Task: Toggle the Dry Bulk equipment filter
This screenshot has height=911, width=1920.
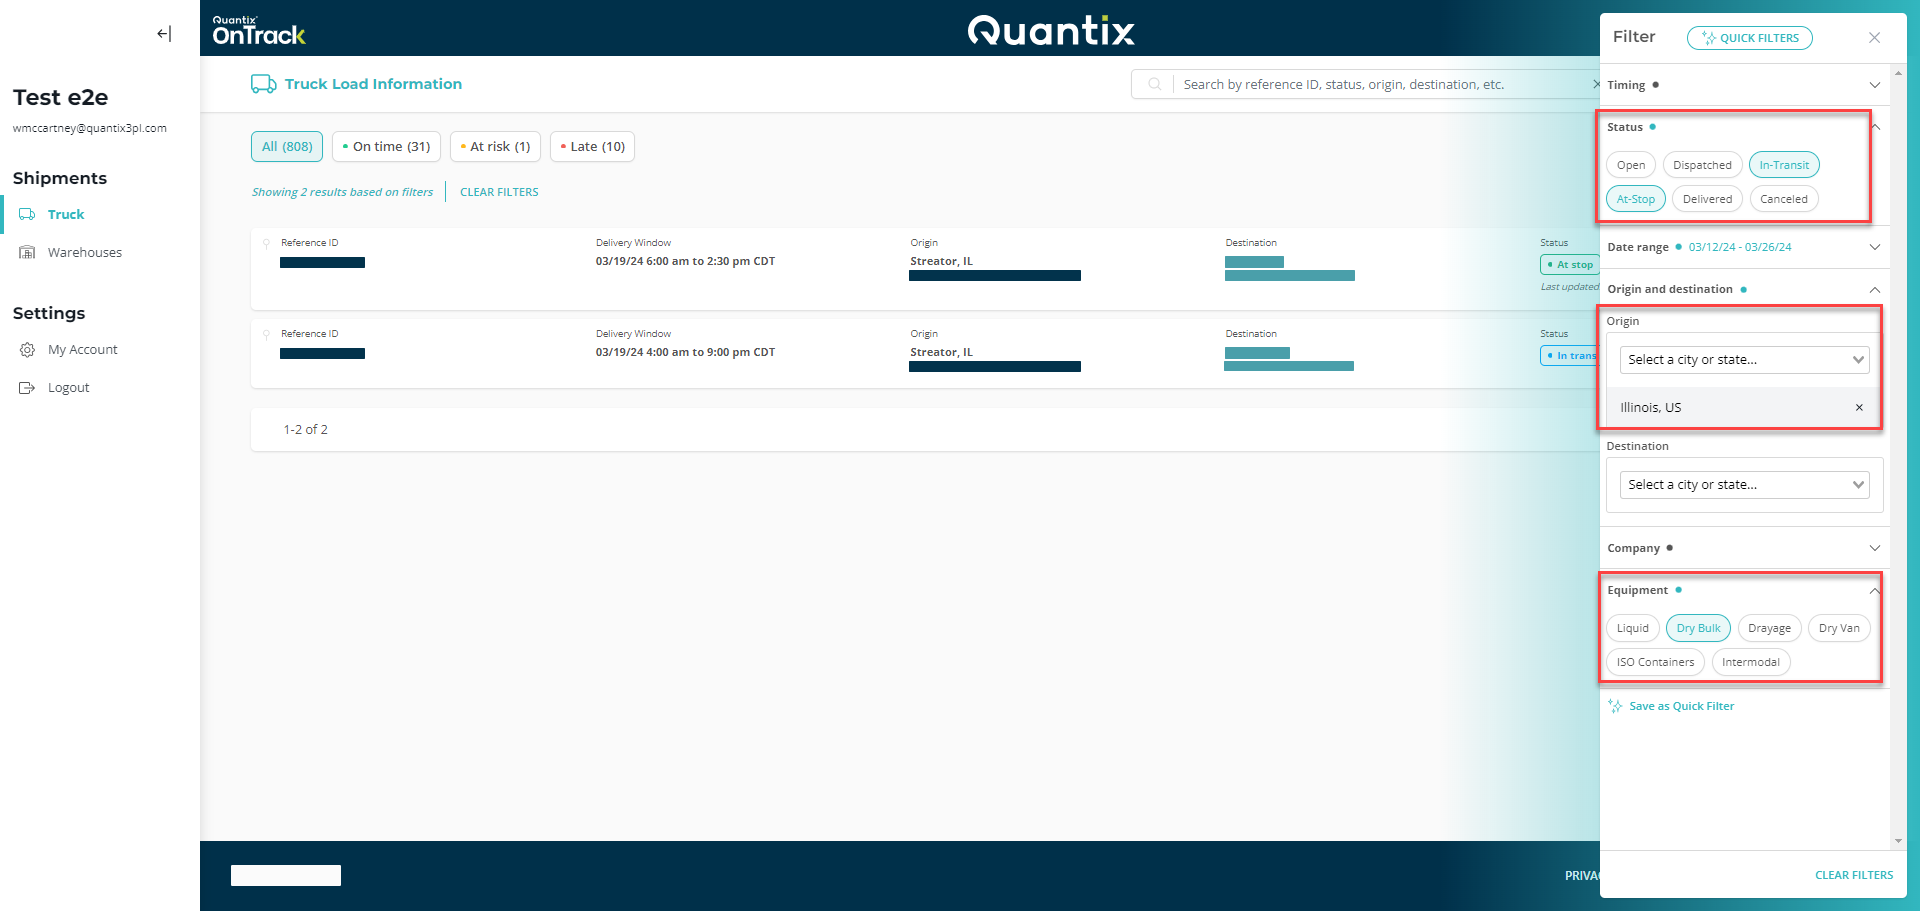Action: [1698, 629]
